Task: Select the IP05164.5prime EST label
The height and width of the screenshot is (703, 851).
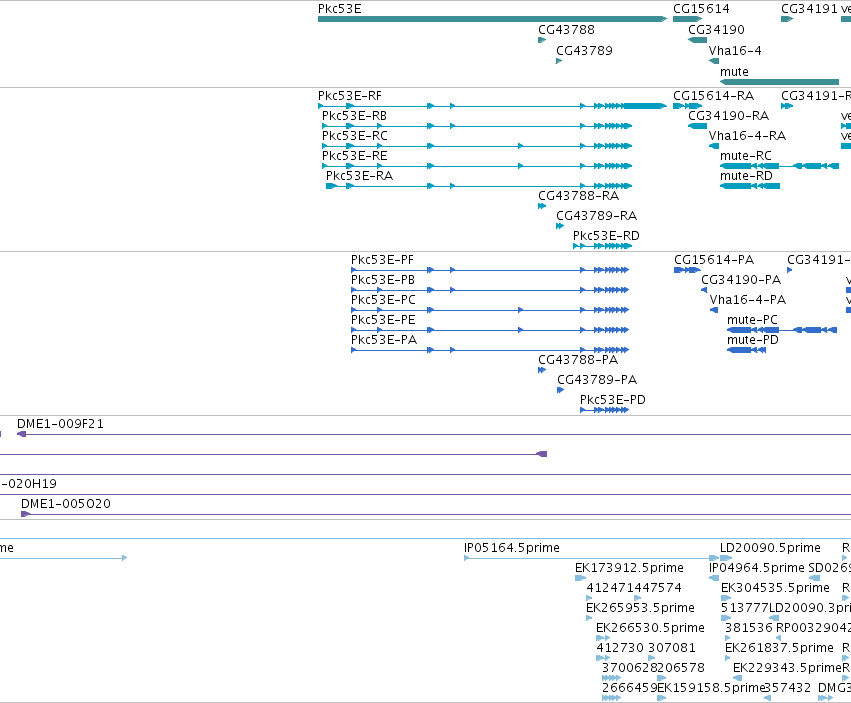Action: click(512, 548)
